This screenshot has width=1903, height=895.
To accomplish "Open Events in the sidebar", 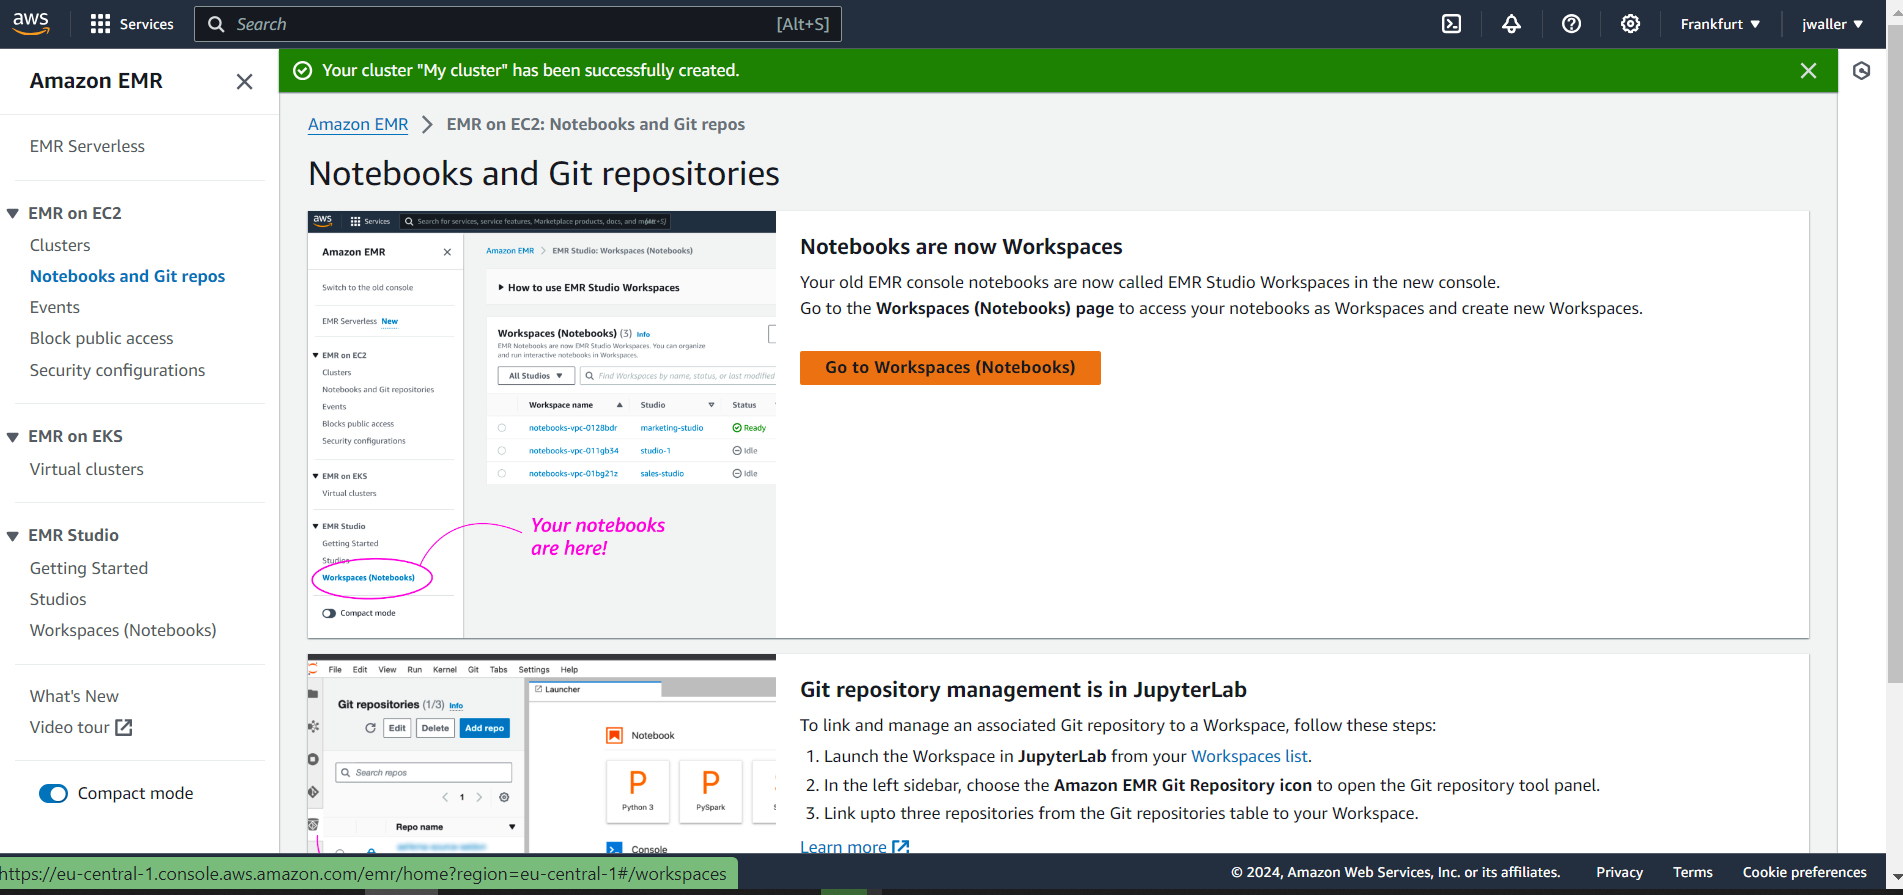I will (55, 307).
